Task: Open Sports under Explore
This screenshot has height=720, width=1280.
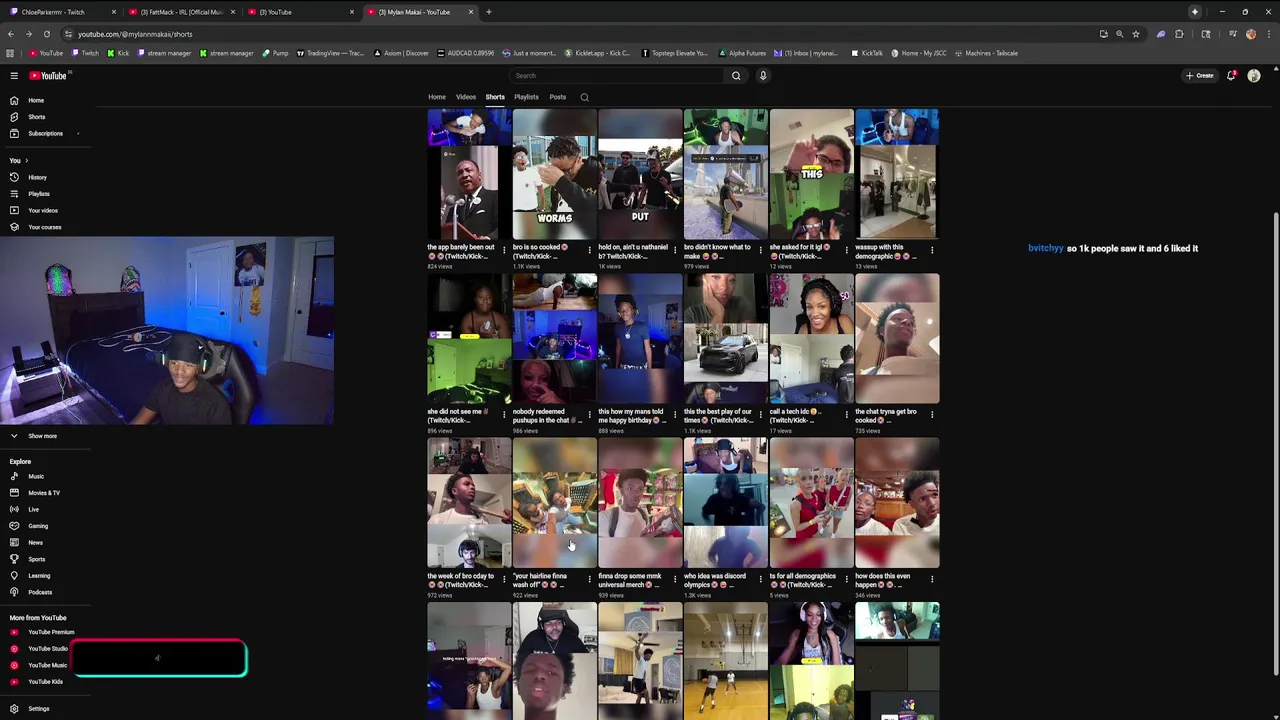Action: (x=36, y=559)
